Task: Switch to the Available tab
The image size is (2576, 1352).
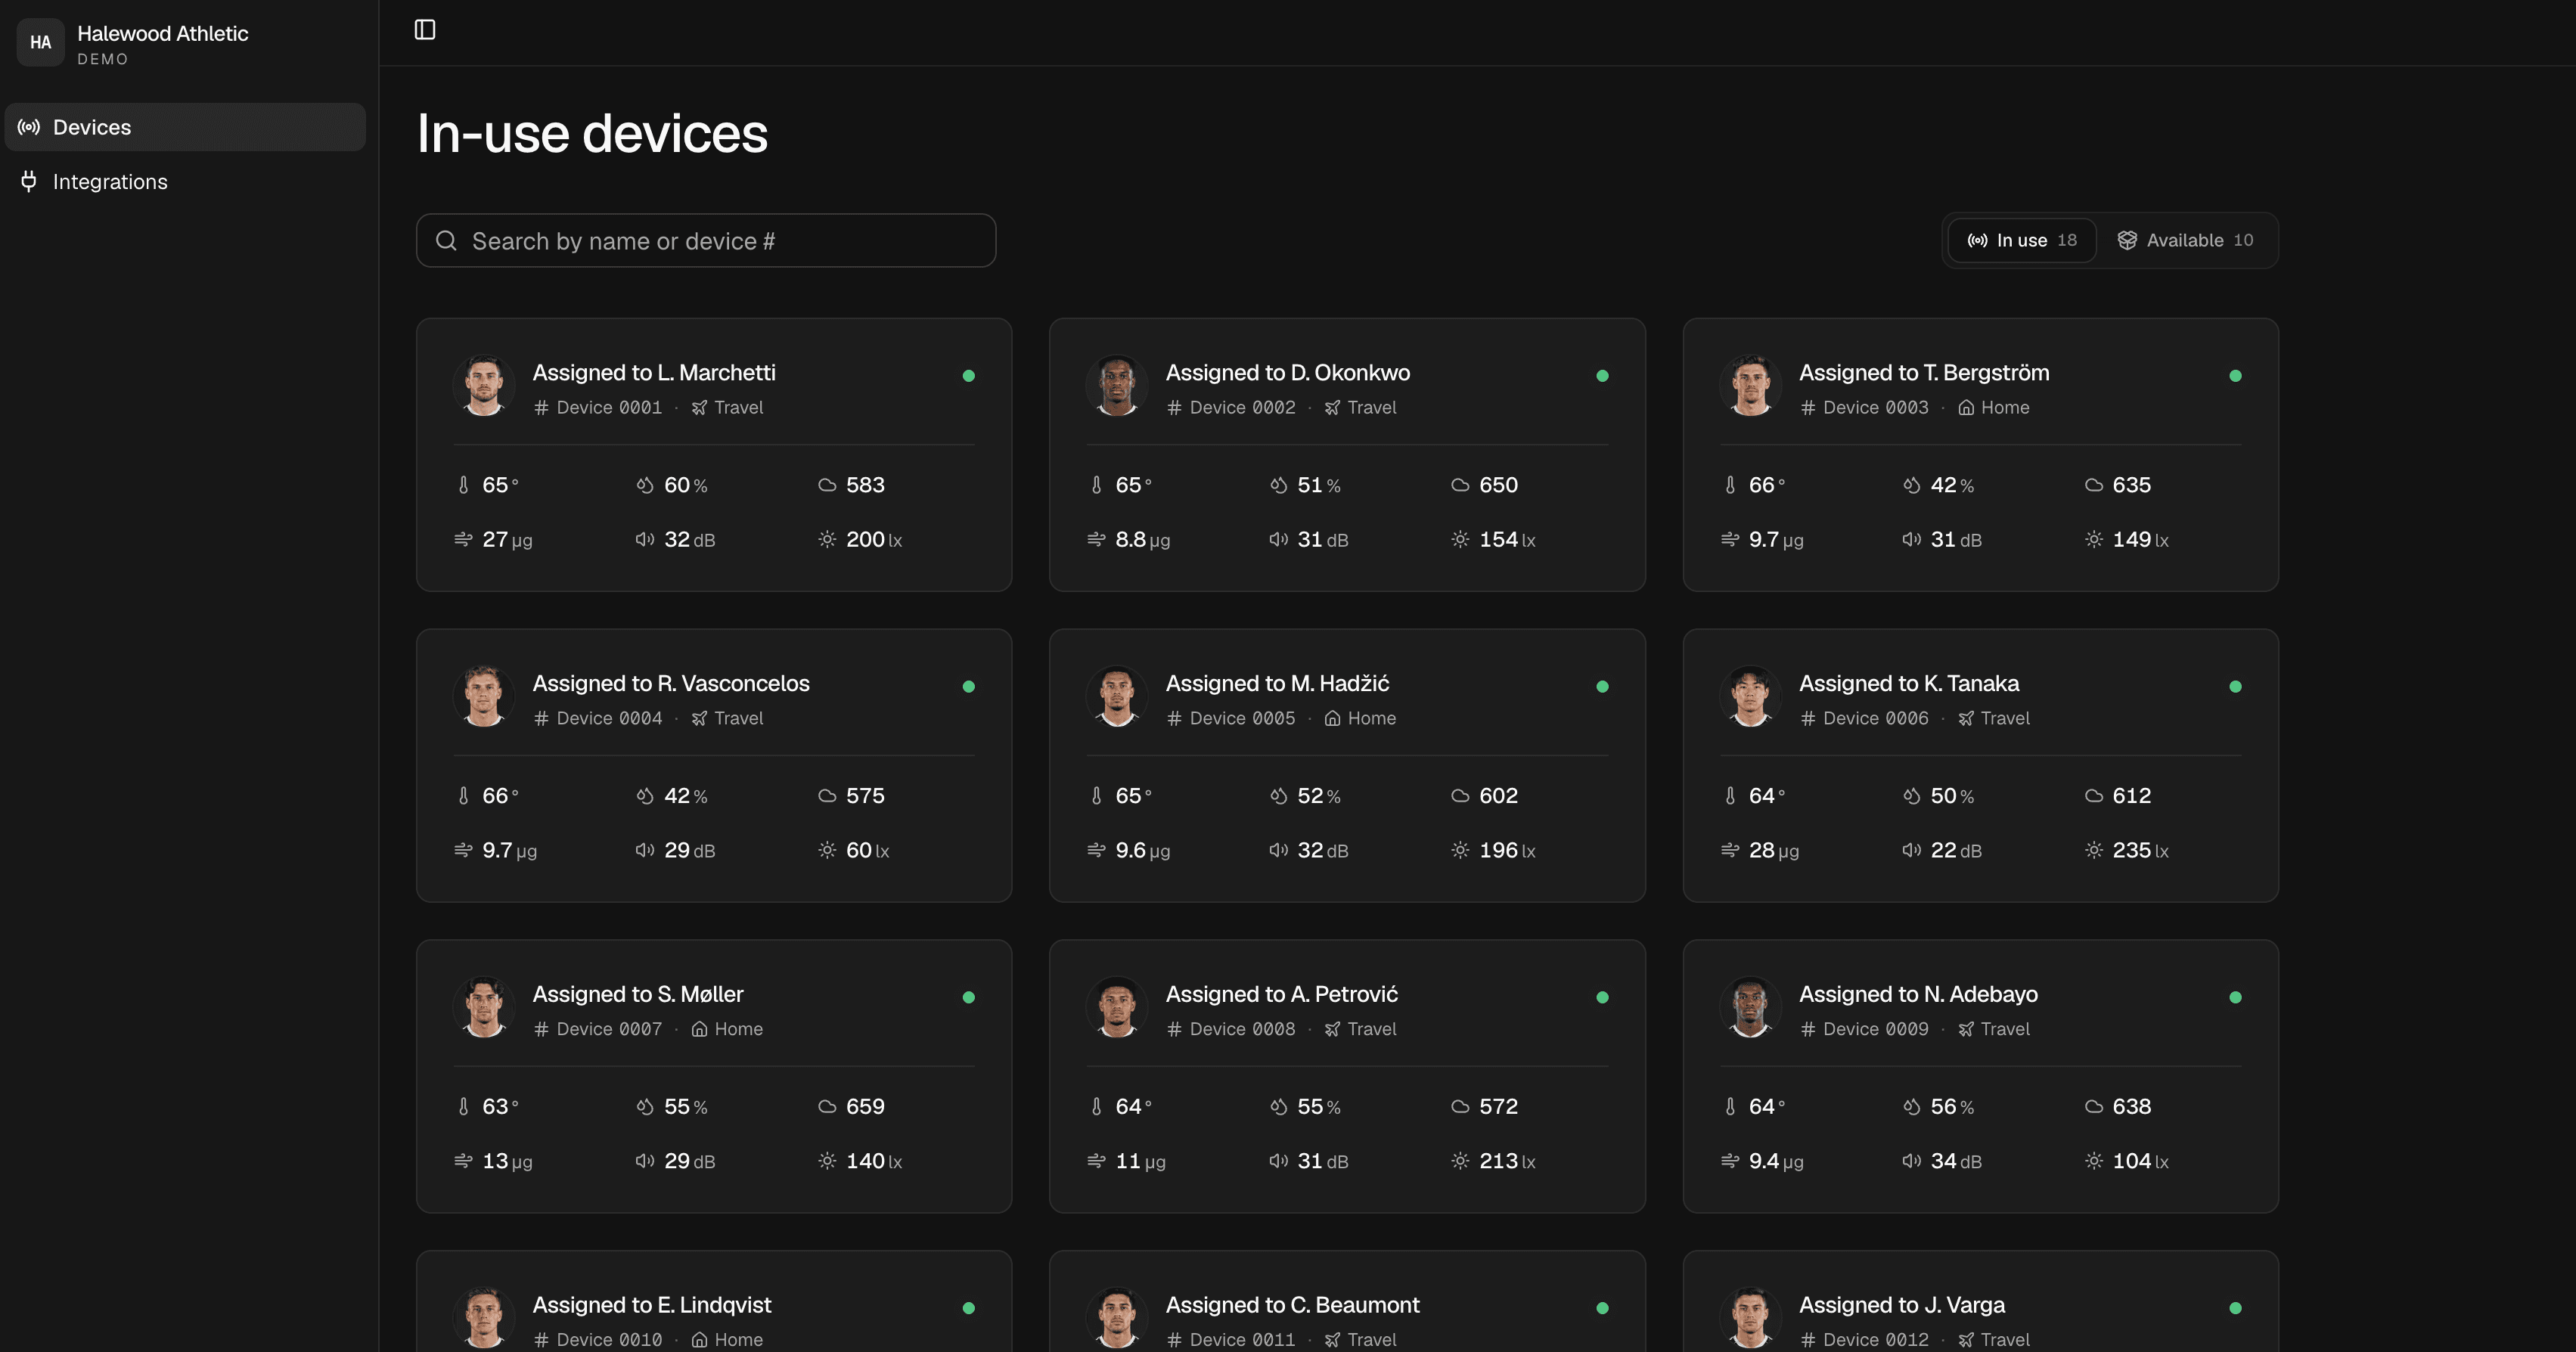Action: (x=2185, y=240)
